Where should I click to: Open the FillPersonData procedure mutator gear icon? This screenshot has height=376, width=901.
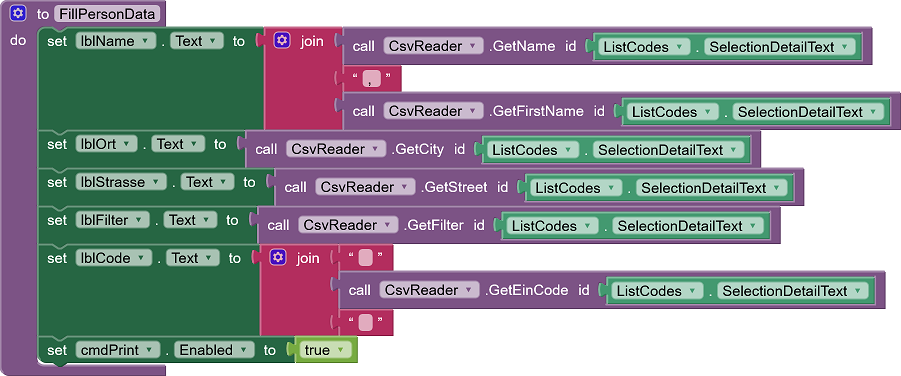(18, 13)
